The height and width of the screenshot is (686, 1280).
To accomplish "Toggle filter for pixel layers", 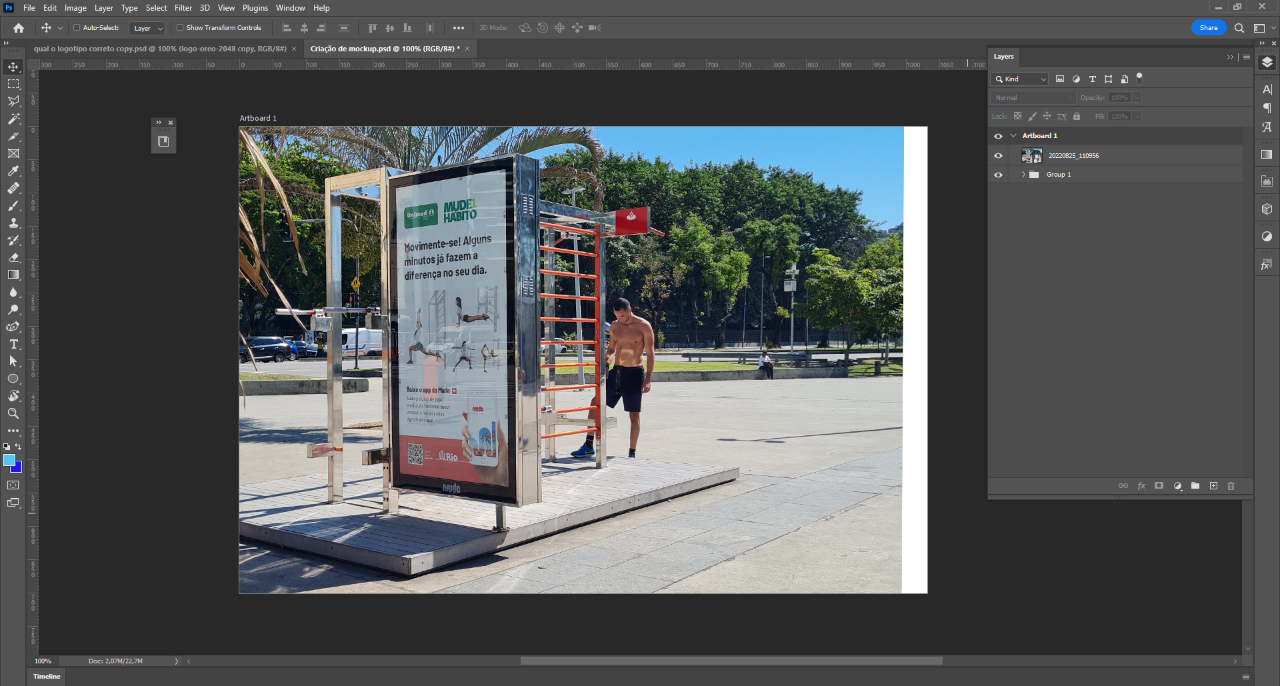I will pyautogui.click(x=1060, y=79).
